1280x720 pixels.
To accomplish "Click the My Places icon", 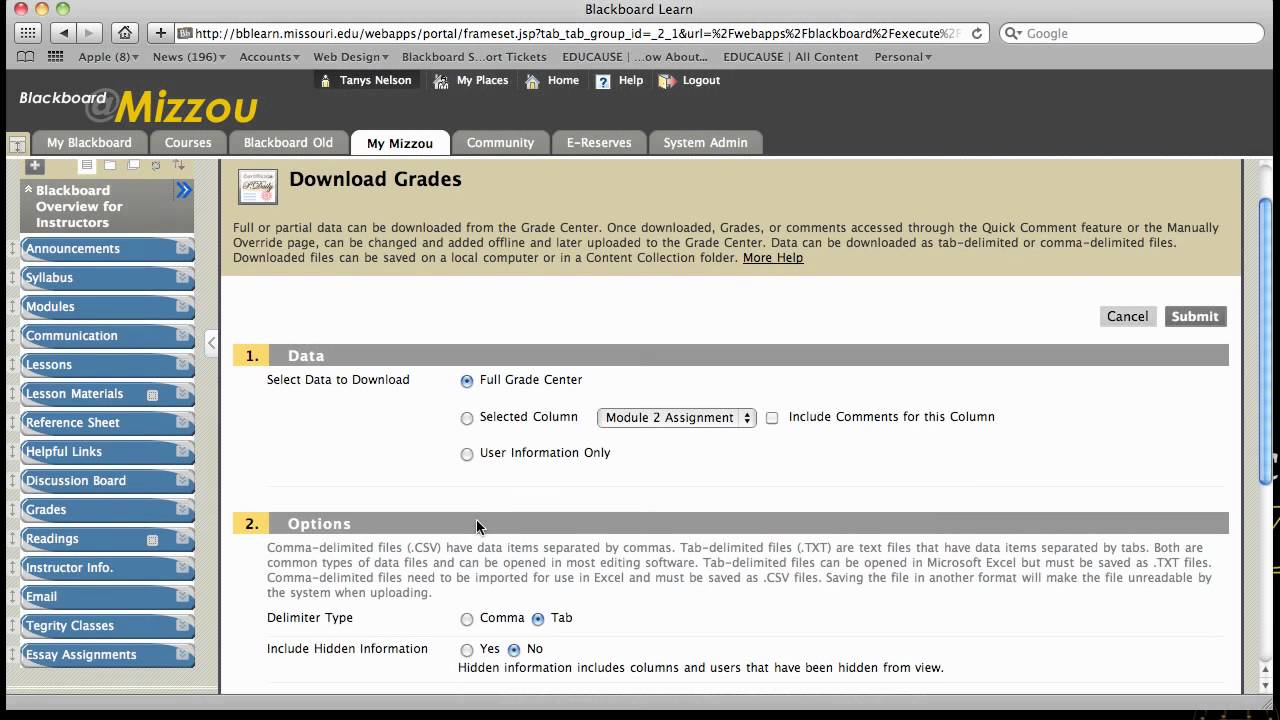I will click(440, 81).
